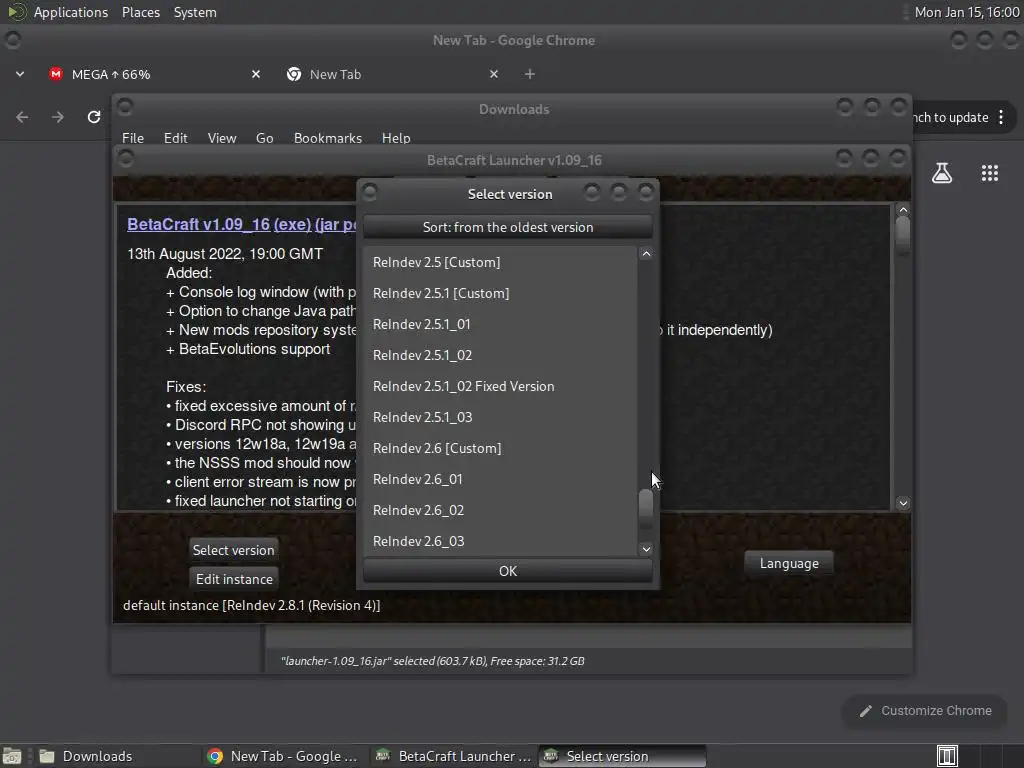
Task: Open BetaCraft v1.09_16 link
Action: pos(199,224)
